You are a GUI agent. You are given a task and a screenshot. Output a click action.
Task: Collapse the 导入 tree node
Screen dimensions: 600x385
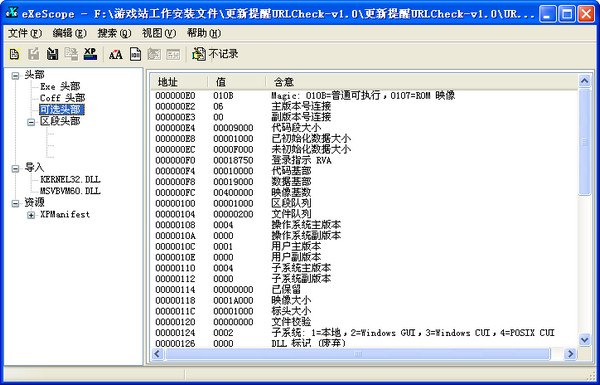(x=15, y=169)
